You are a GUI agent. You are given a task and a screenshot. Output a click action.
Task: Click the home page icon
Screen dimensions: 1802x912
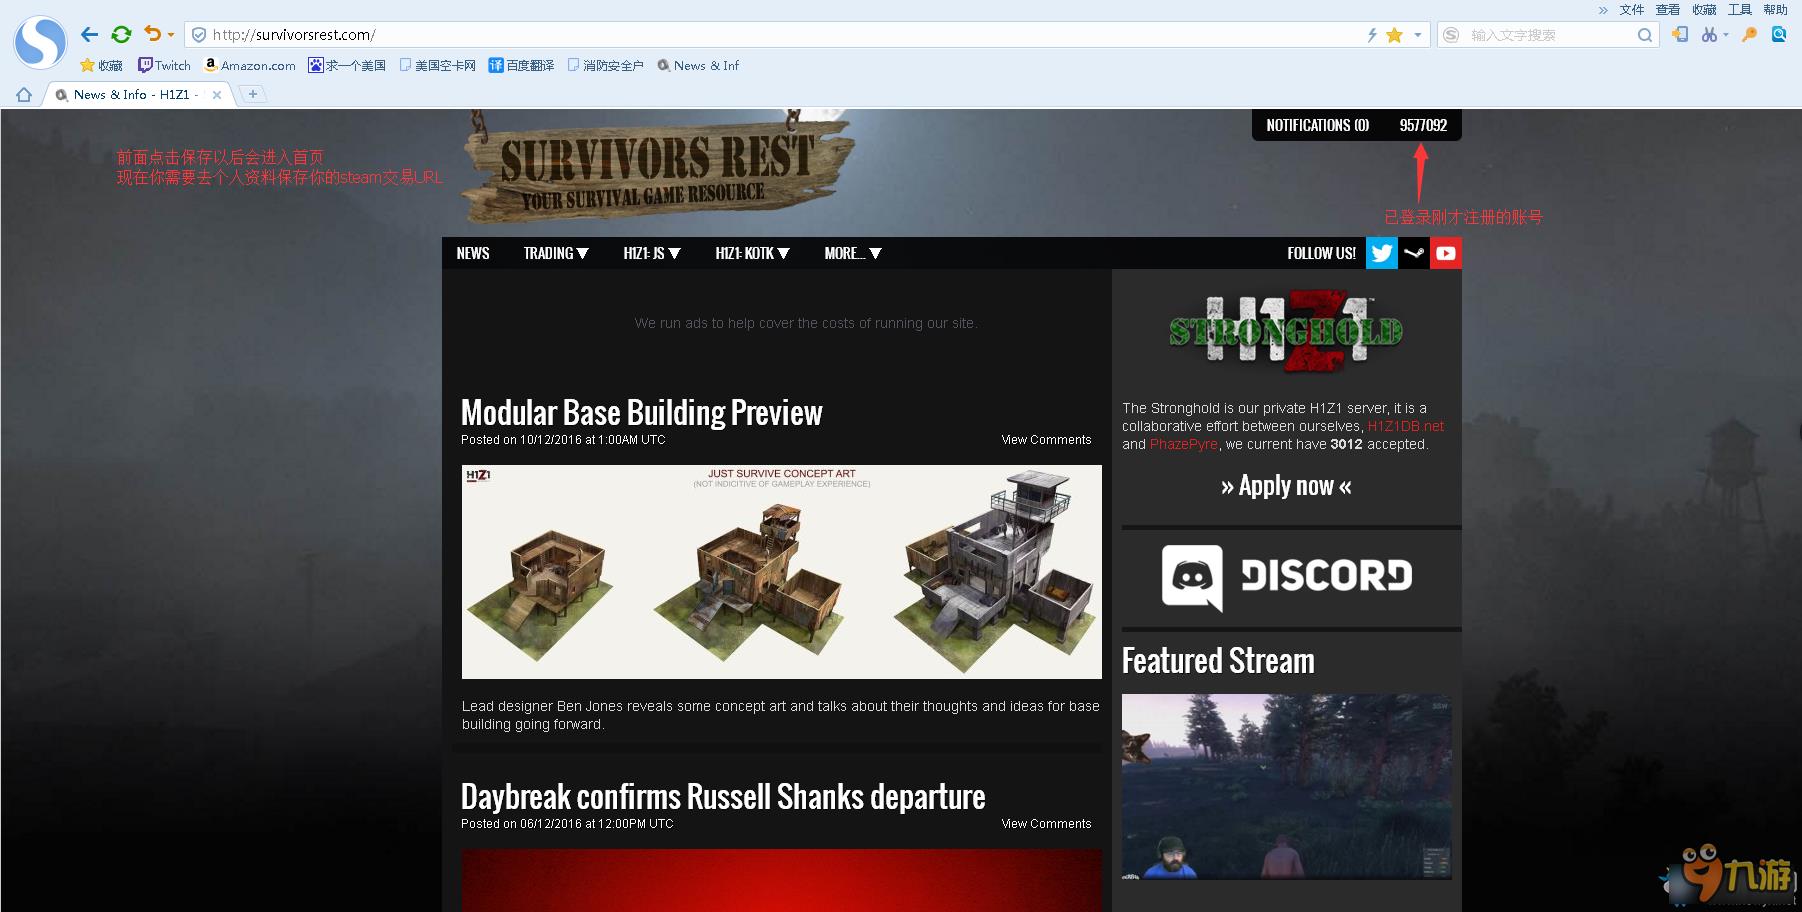[x=24, y=95]
